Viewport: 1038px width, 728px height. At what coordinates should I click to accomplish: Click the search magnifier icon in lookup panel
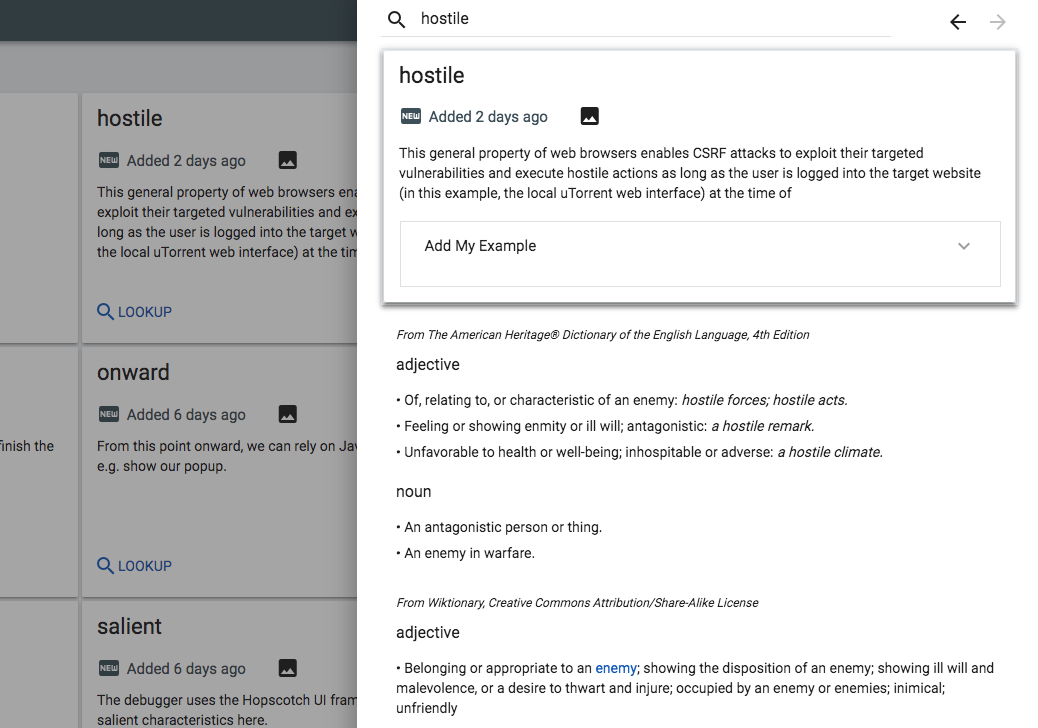[x=397, y=20]
